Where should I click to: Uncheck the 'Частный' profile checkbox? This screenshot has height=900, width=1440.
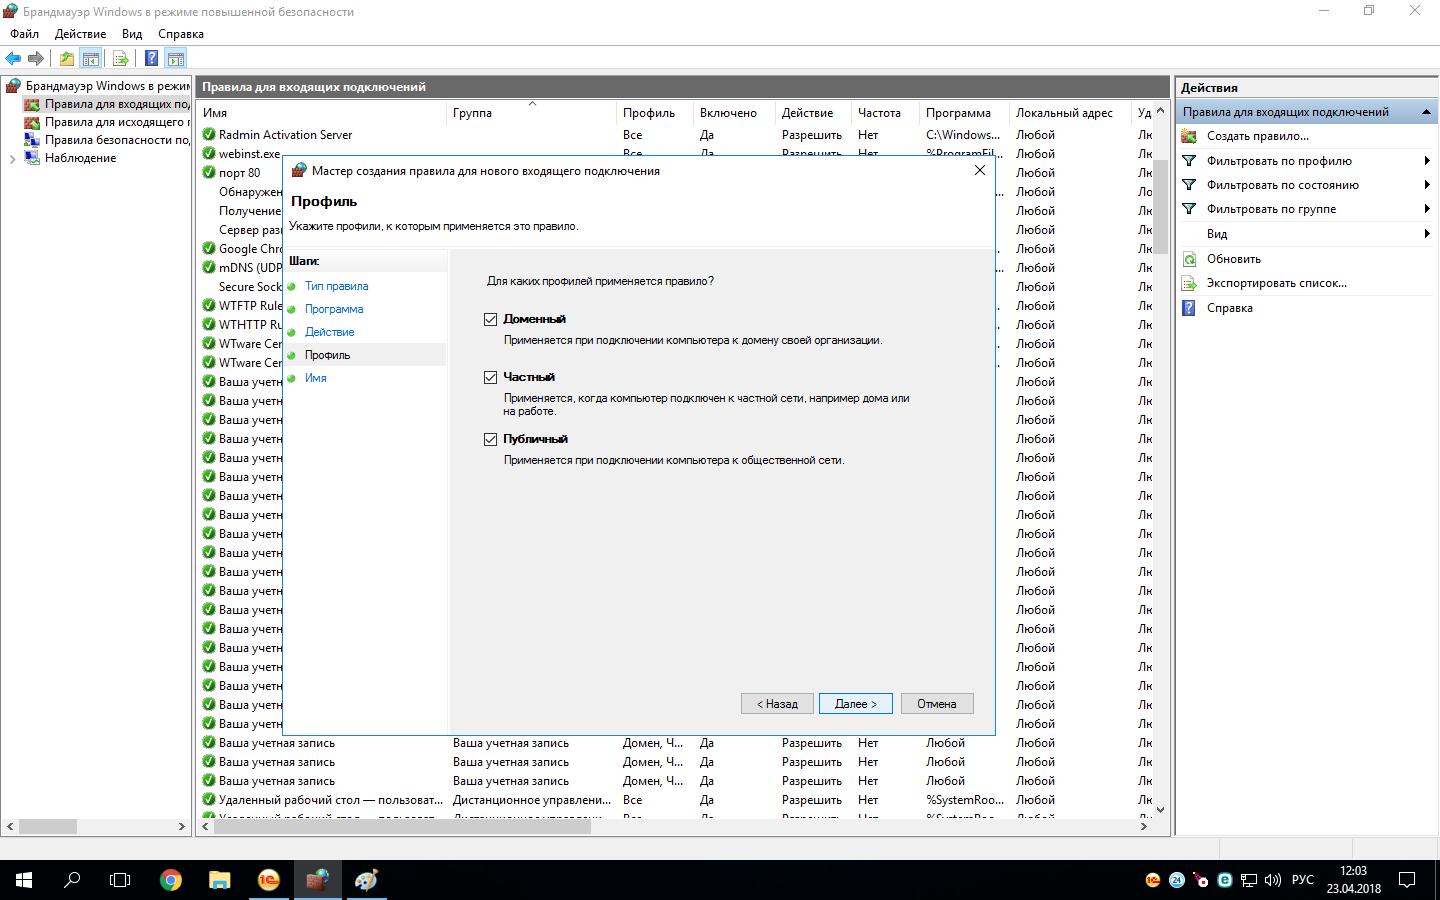(490, 377)
